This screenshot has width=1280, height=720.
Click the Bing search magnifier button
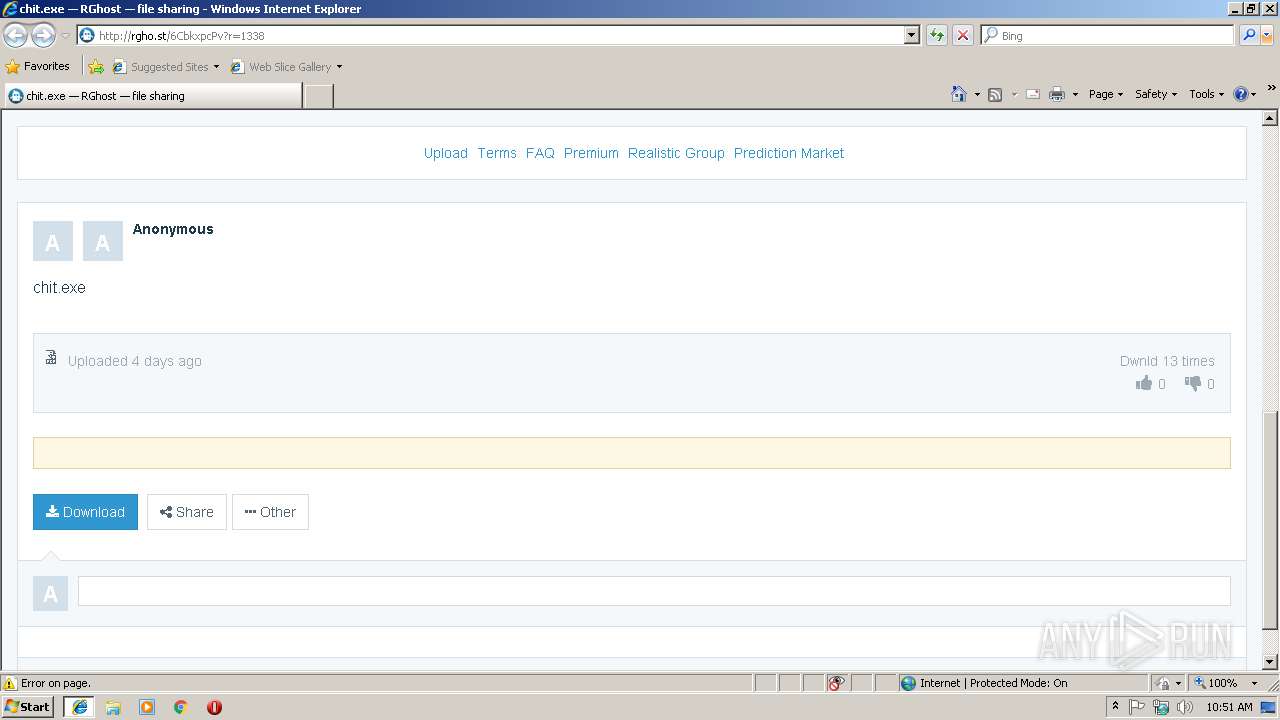[x=1248, y=35]
